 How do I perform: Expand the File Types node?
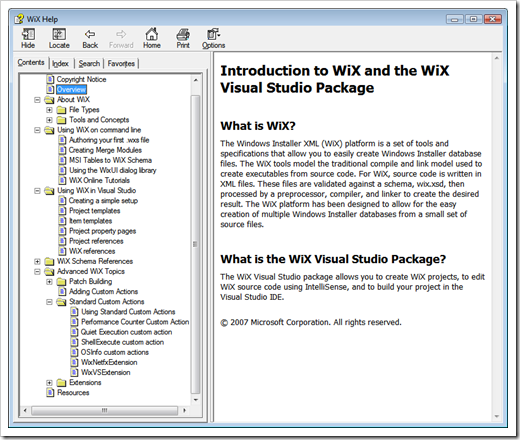pyautogui.click(x=49, y=110)
